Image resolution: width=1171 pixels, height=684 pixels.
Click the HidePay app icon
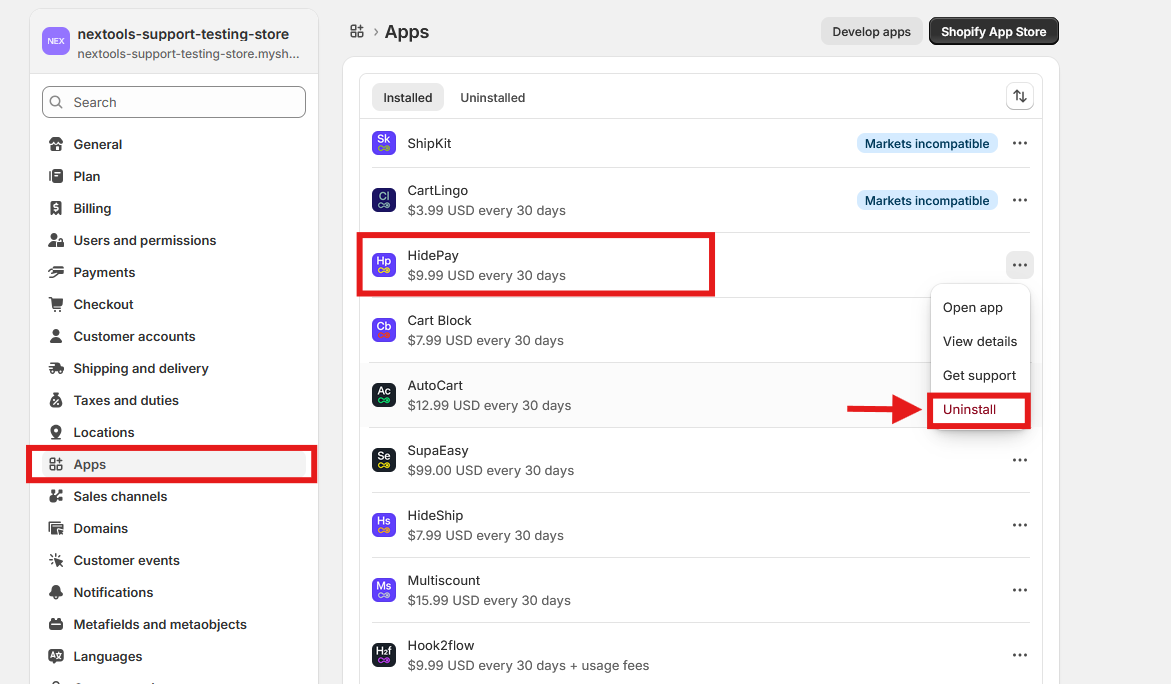click(x=384, y=265)
